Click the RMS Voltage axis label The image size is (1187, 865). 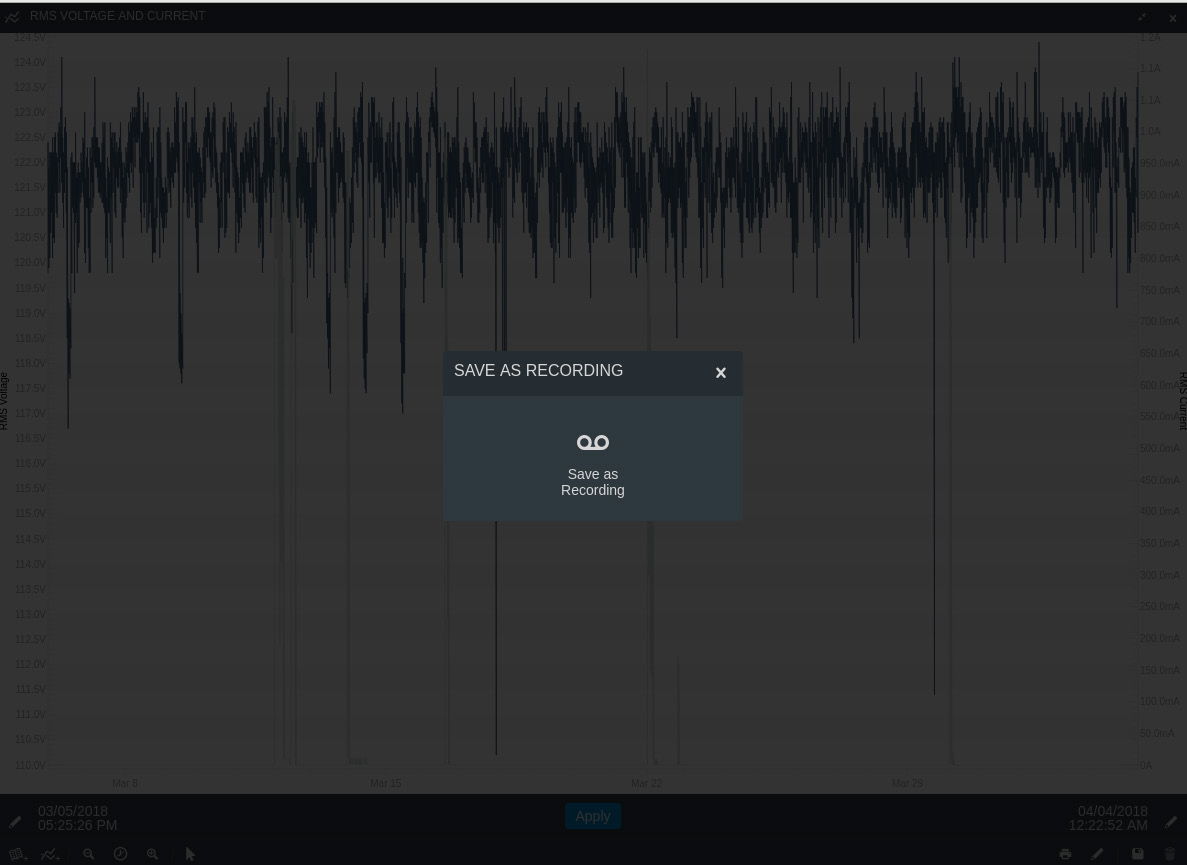[x=5, y=399]
